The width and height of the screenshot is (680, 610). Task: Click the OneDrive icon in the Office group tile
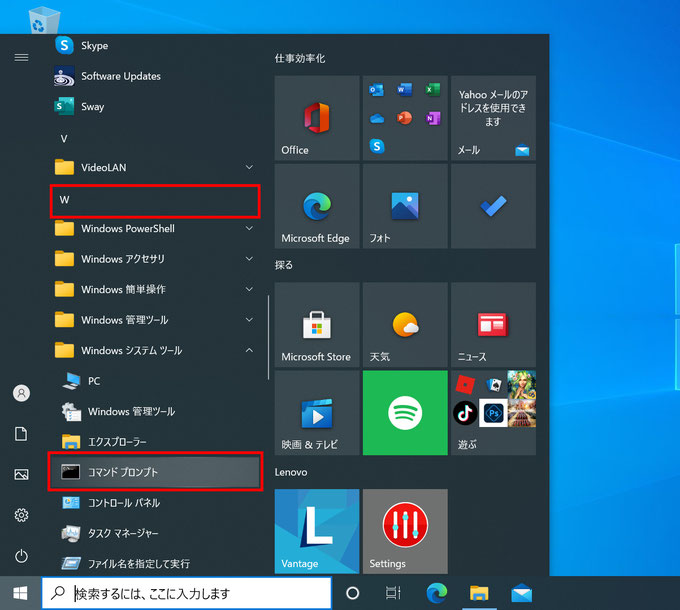coord(376,118)
